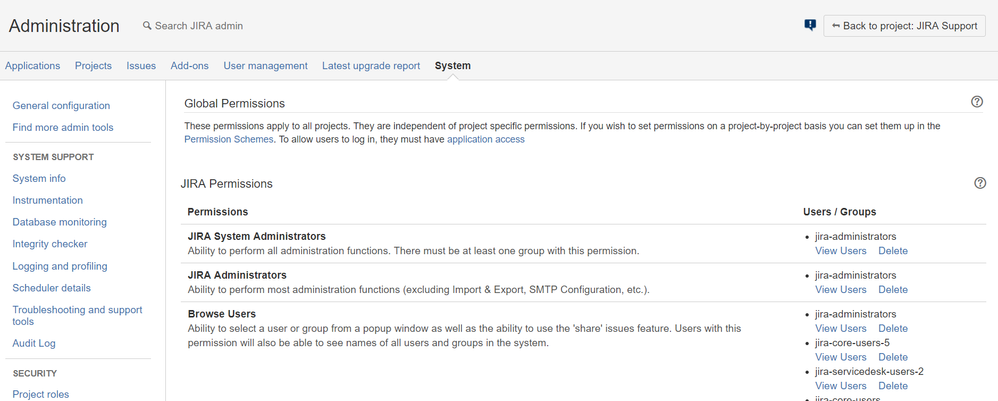
Task: Delete jira-core-users-5 from Browse Users
Action: (x=893, y=357)
